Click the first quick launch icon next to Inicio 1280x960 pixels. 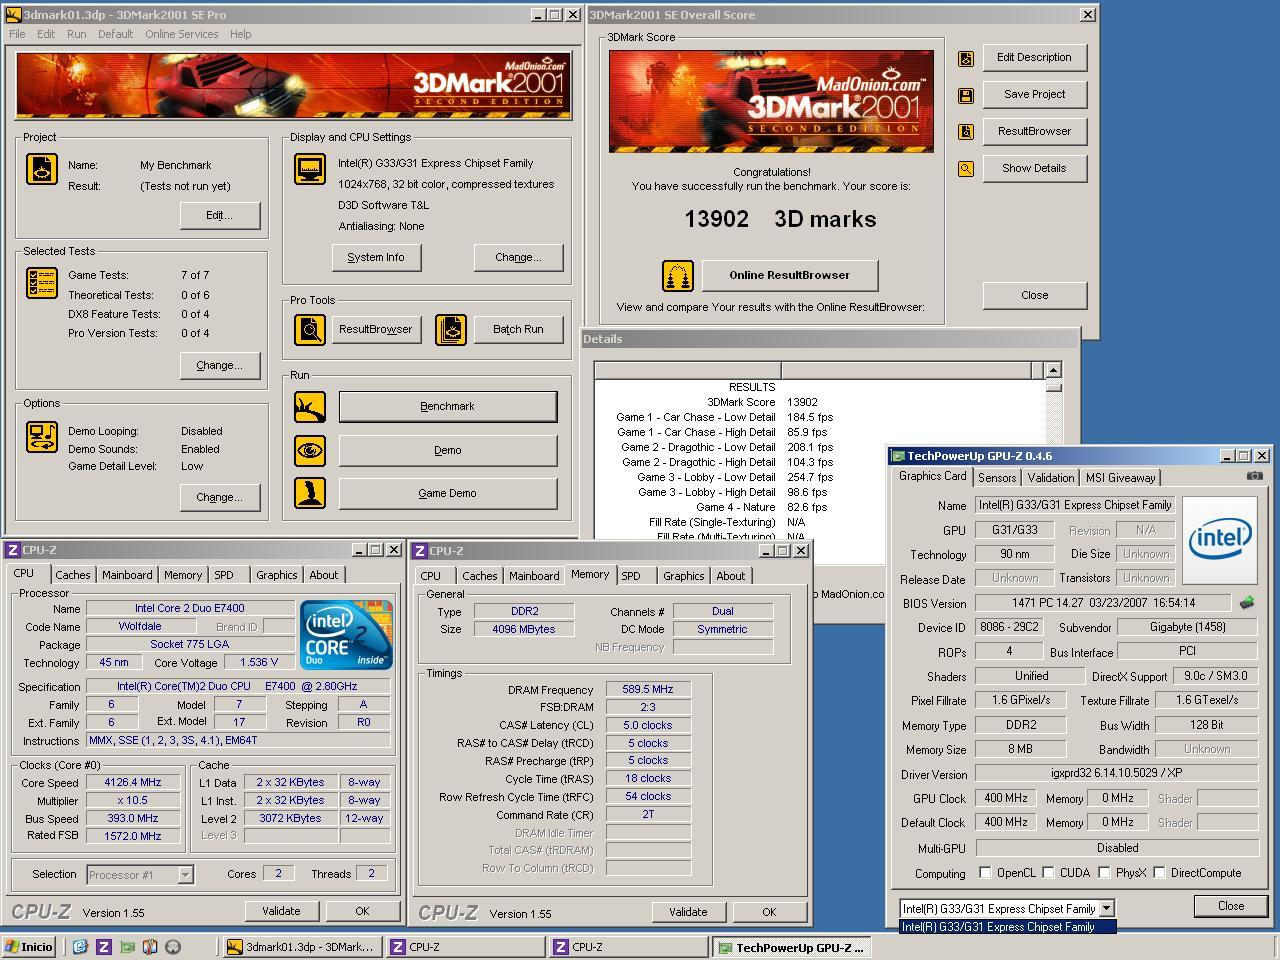(x=80, y=947)
